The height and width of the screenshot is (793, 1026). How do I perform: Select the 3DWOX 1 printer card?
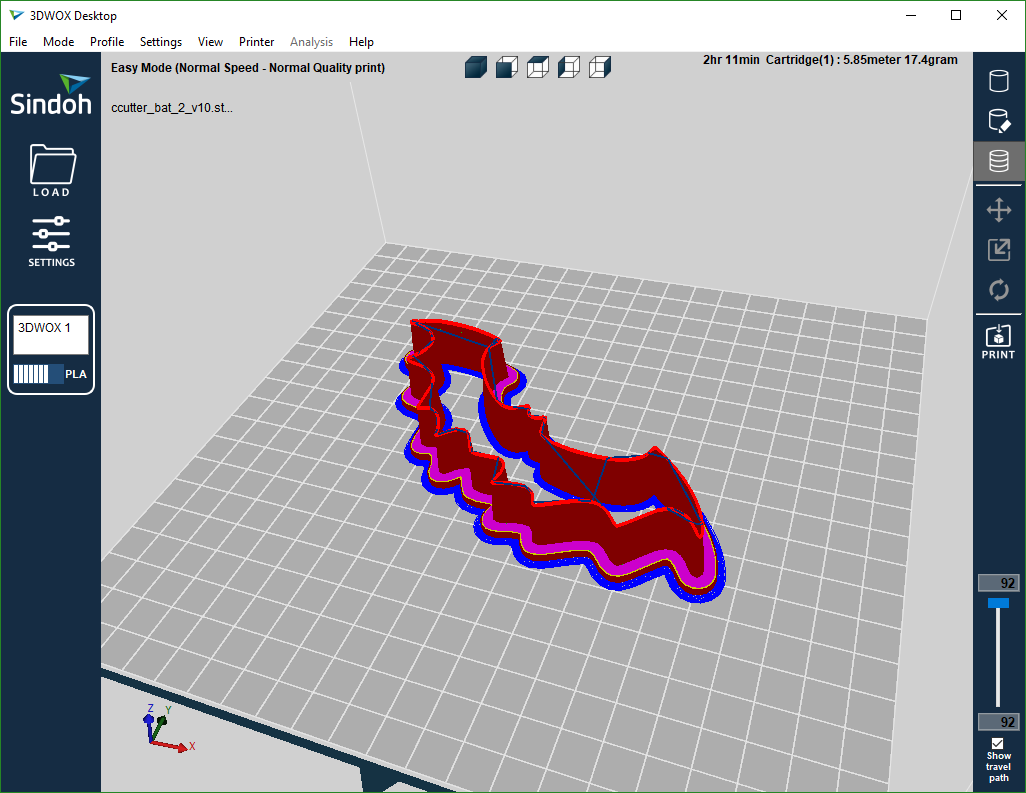51,349
